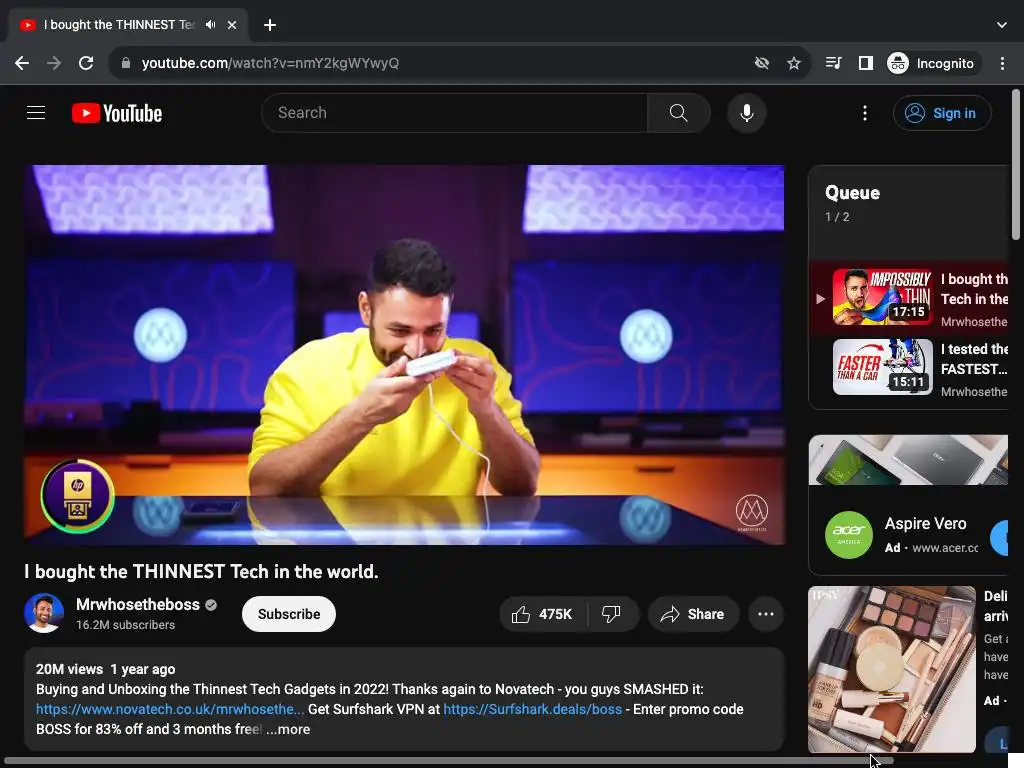Click the acer America logo circle
The width and height of the screenshot is (1024, 768).
(x=849, y=535)
